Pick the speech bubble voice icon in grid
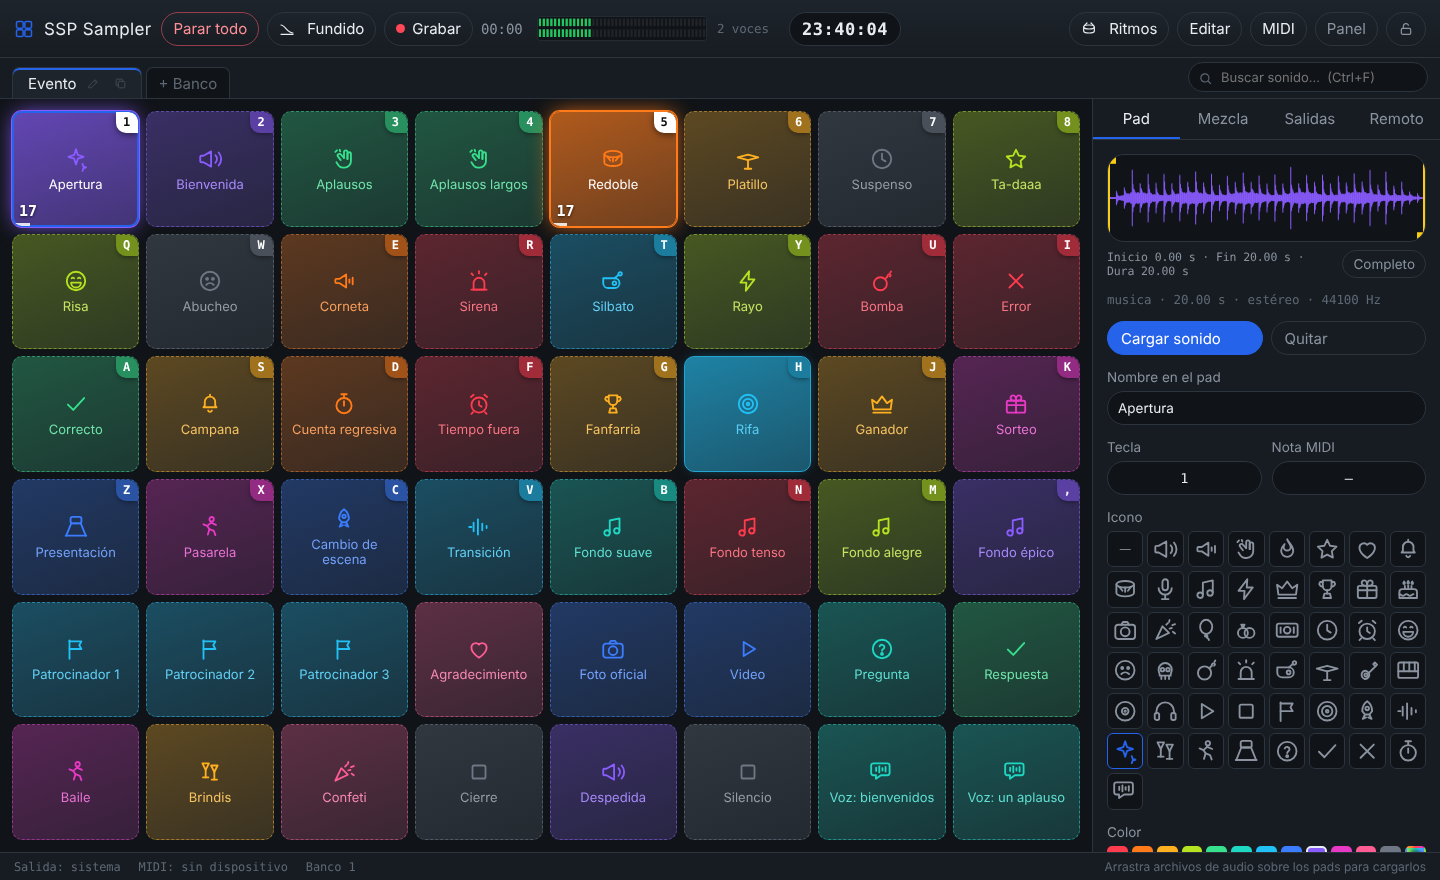The image size is (1440, 880). pos(1125,791)
